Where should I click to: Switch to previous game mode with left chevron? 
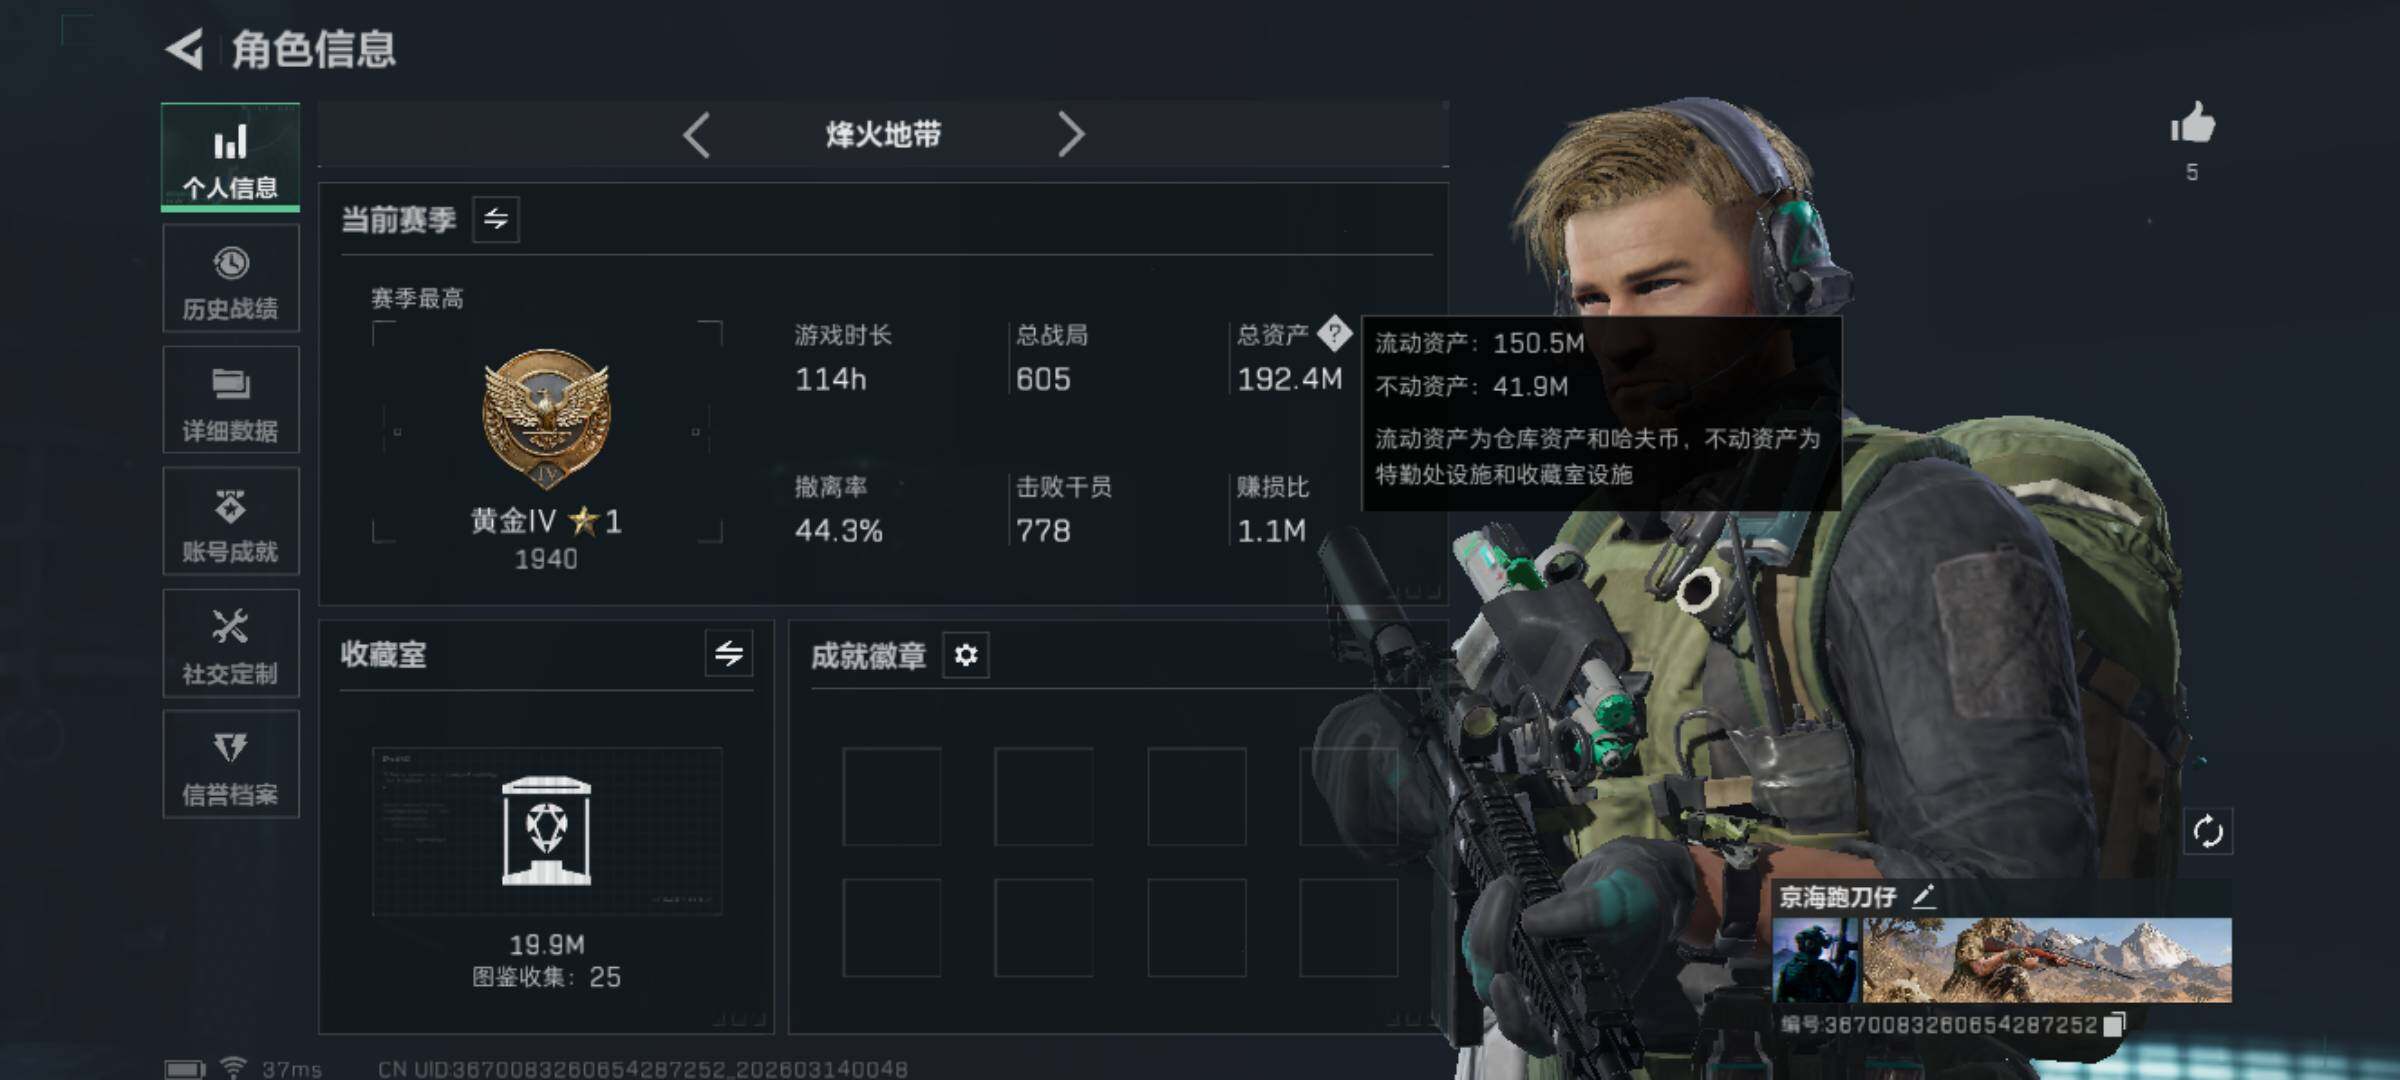click(x=697, y=135)
